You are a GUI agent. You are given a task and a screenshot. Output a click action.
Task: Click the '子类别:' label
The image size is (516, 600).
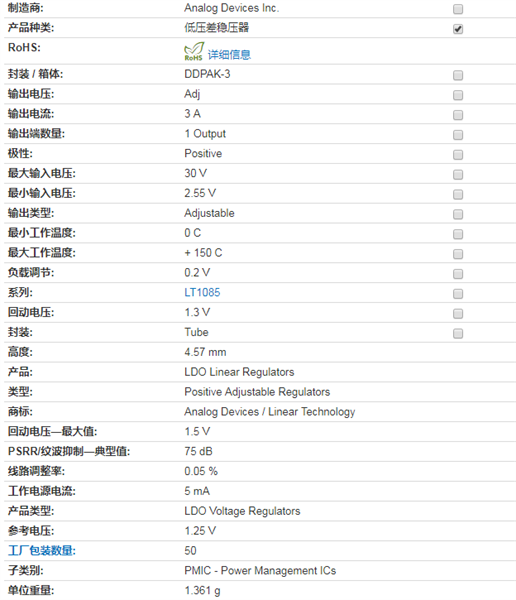[x=26, y=571]
